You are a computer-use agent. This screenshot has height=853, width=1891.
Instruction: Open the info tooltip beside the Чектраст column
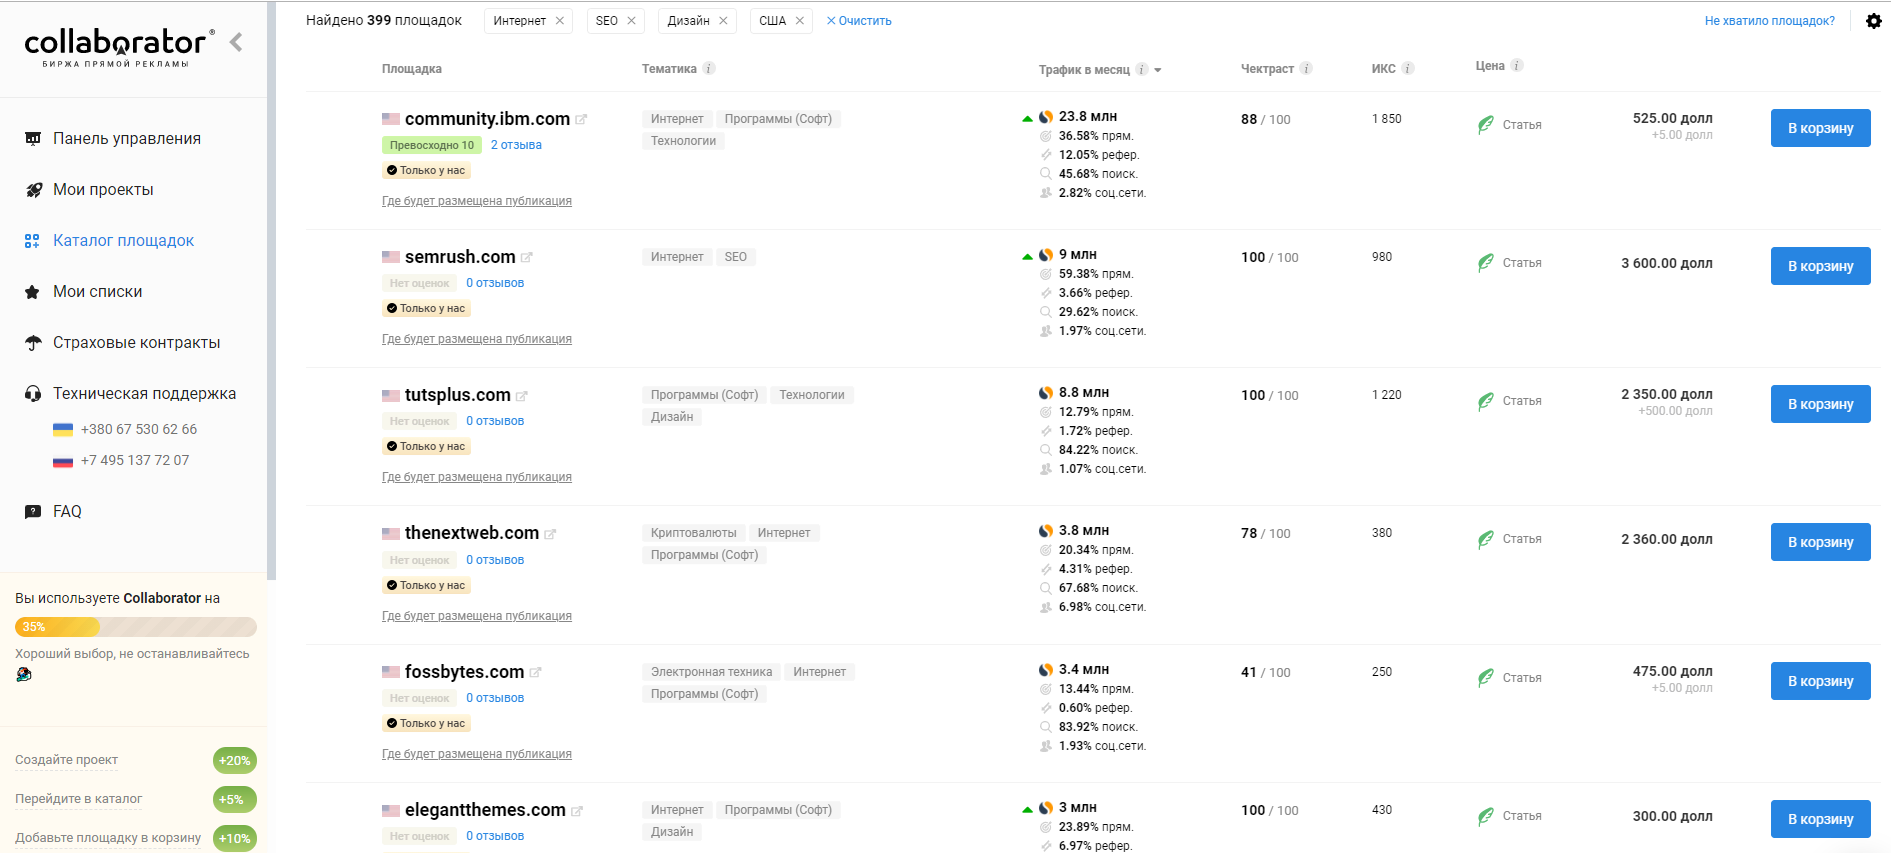point(1307,68)
